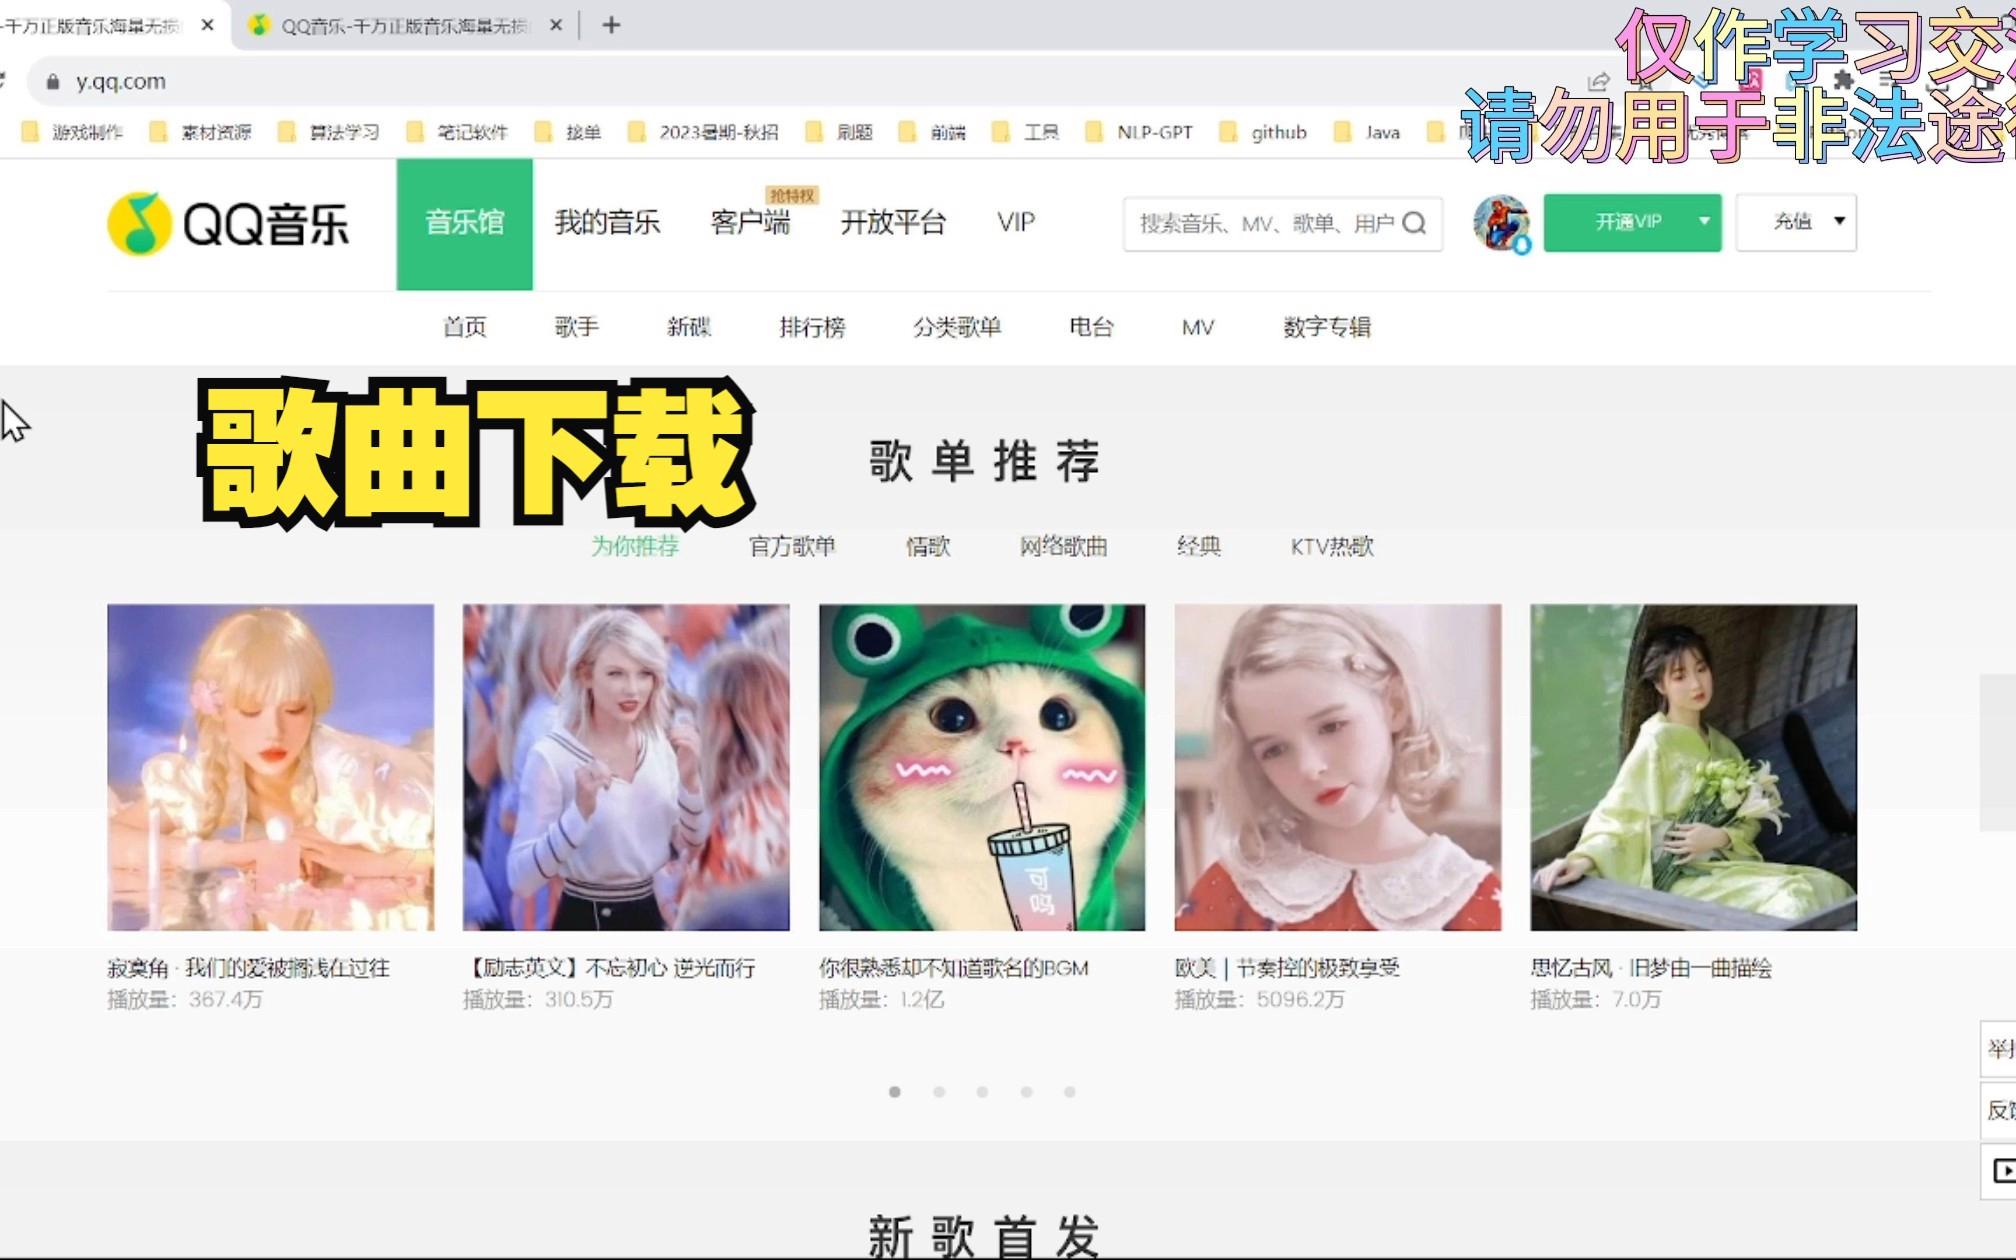Open the 分类歌单 page
Screen dimensions: 2016x1260
click(957, 327)
